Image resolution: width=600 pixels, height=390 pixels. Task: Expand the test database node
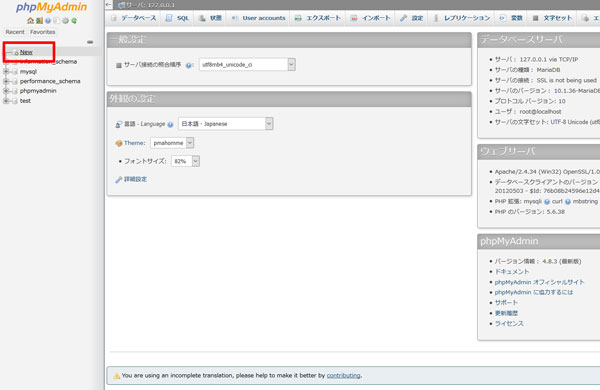[6, 101]
